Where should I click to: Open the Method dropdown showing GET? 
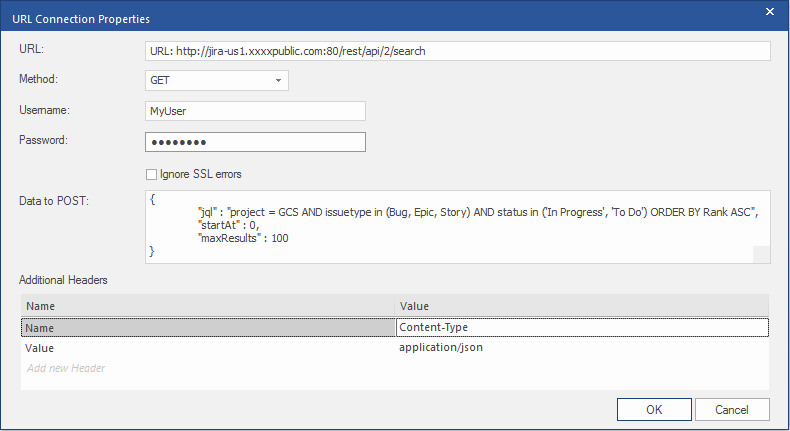(217, 80)
